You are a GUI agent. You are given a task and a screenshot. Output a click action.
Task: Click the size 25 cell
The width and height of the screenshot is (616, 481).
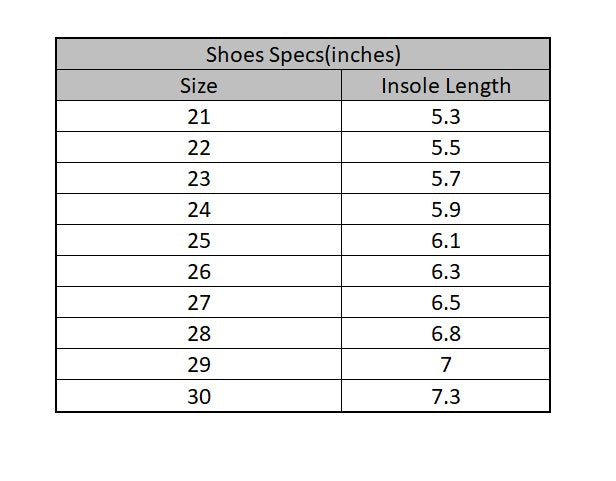pos(198,241)
